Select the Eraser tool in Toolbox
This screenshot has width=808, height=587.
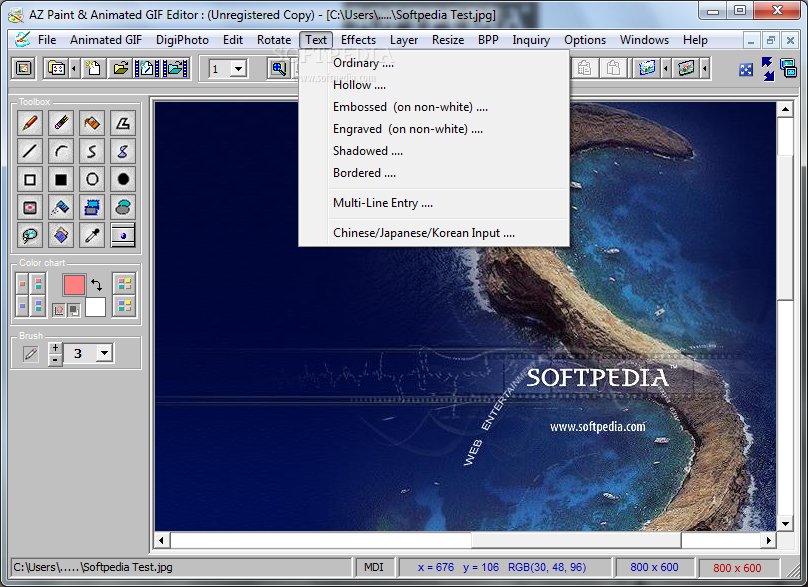pyautogui.click(x=61, y=123)
